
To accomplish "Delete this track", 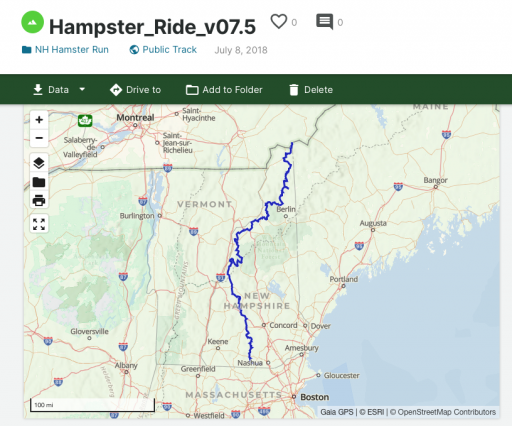I will [311, 90].
